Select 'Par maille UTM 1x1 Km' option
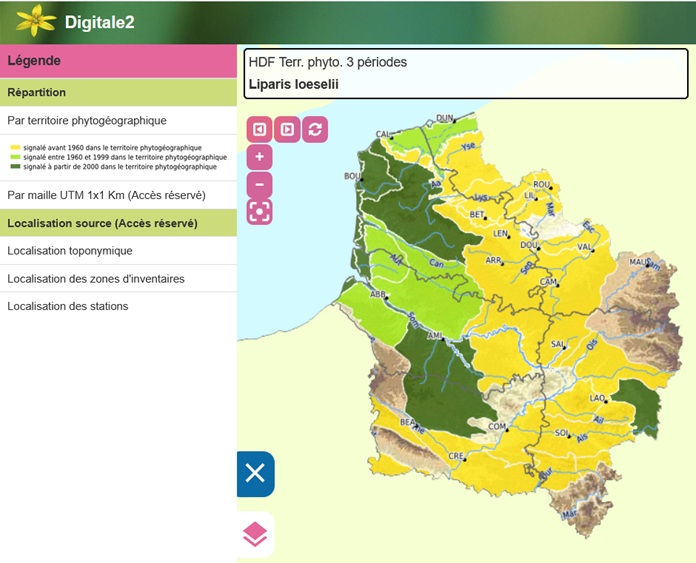This screenshot has height=563, width=696. 106,195
